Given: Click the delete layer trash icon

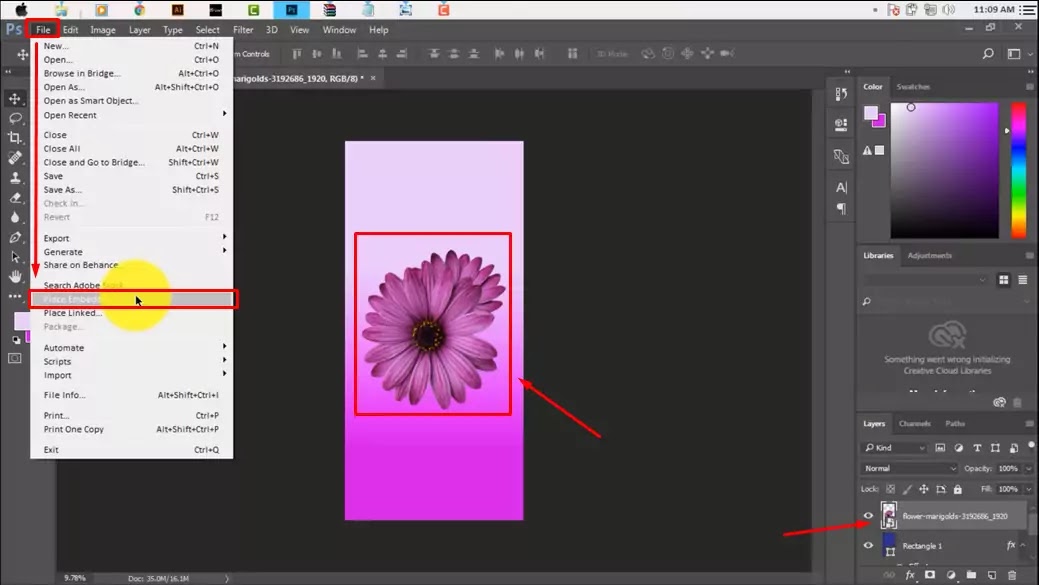Looking at the screenshot, I should (x=1012, y=575).
